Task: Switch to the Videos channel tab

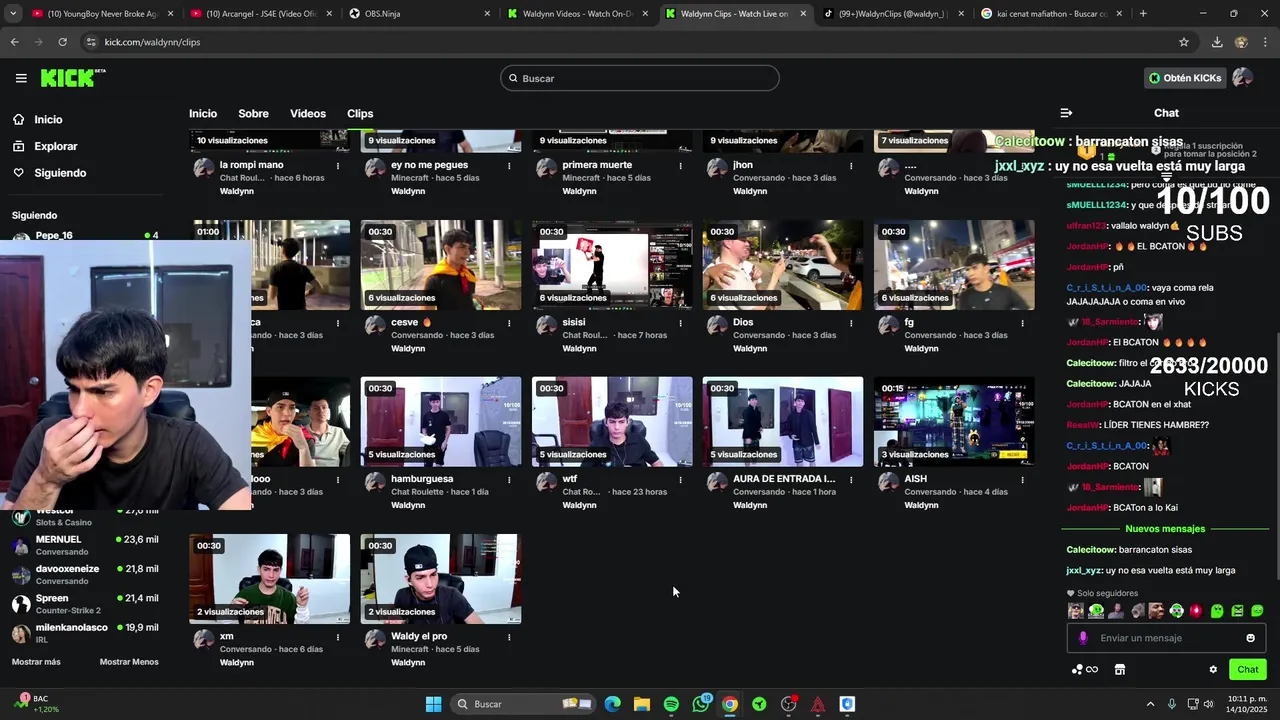Action: click(308, 114)
